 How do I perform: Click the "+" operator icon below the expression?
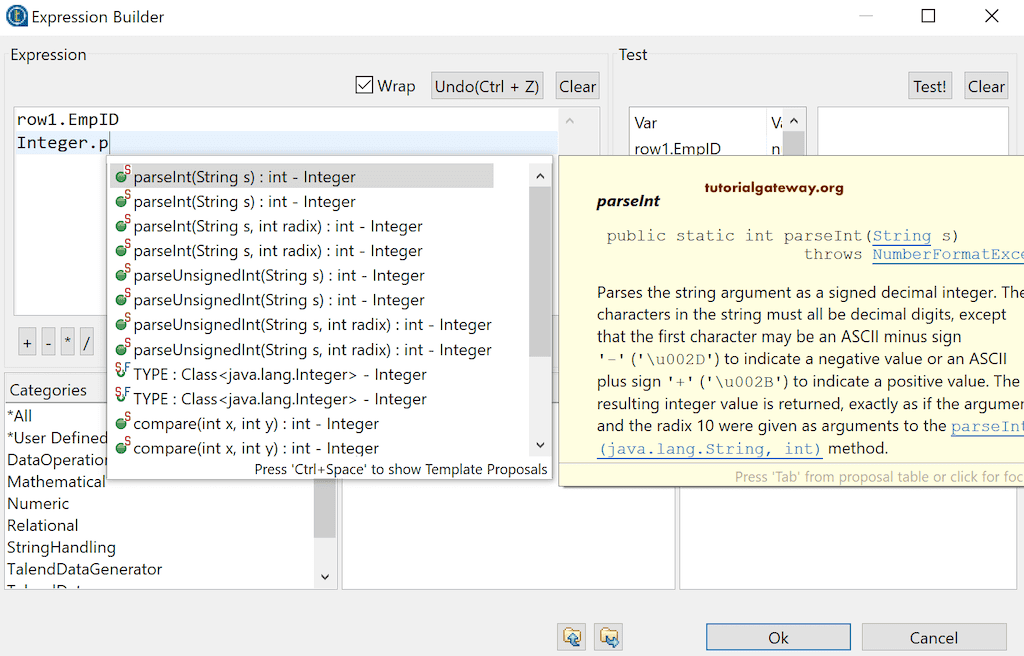tap(27, 342)
